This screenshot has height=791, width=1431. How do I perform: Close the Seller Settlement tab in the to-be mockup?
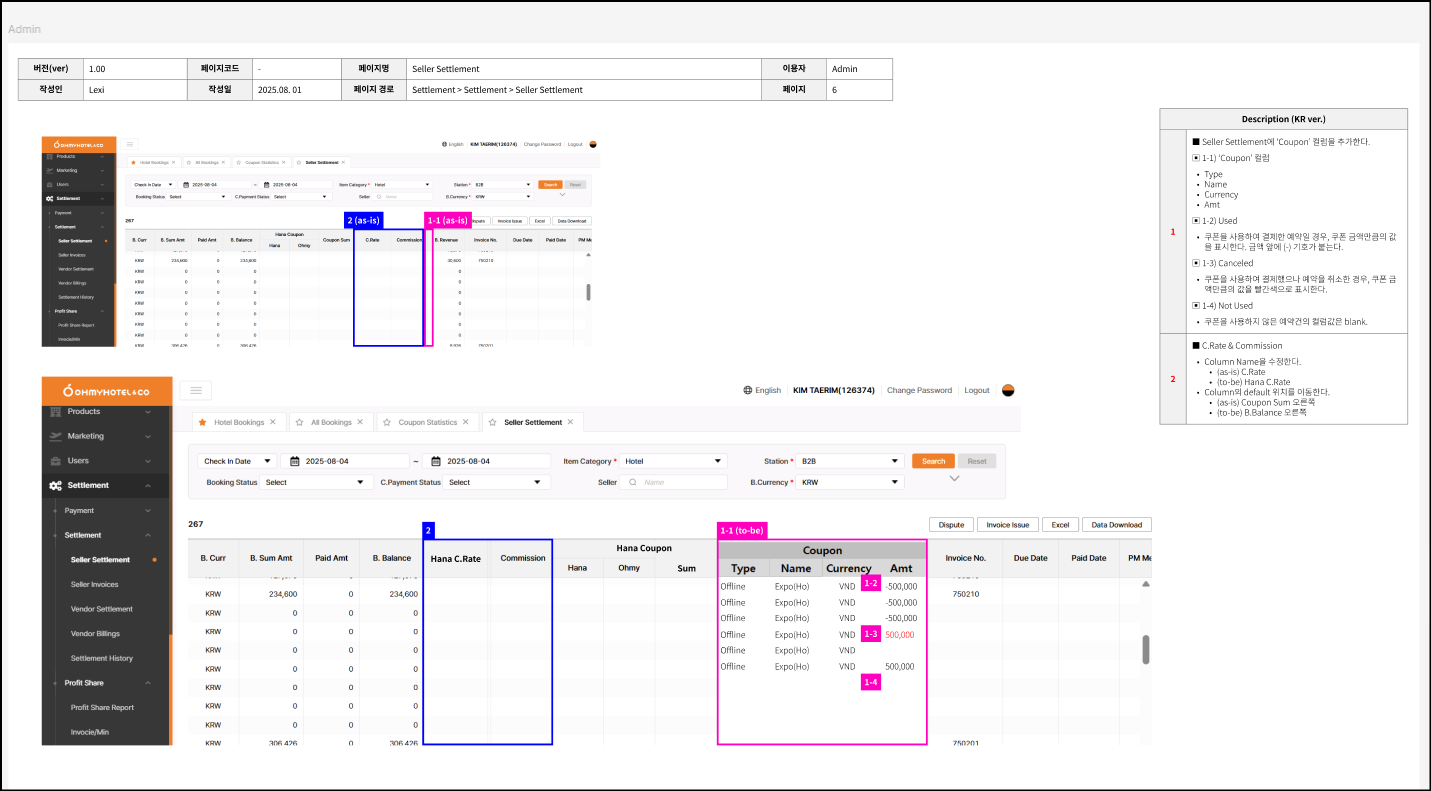click(570, 422)
